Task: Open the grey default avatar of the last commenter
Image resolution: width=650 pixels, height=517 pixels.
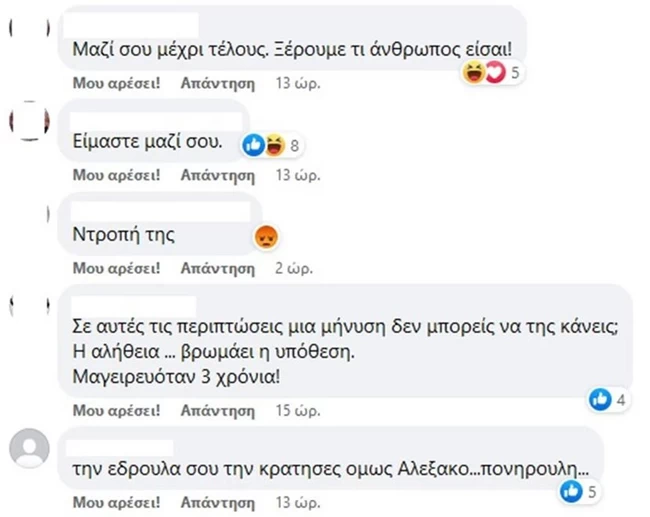Action: [29, 448]
